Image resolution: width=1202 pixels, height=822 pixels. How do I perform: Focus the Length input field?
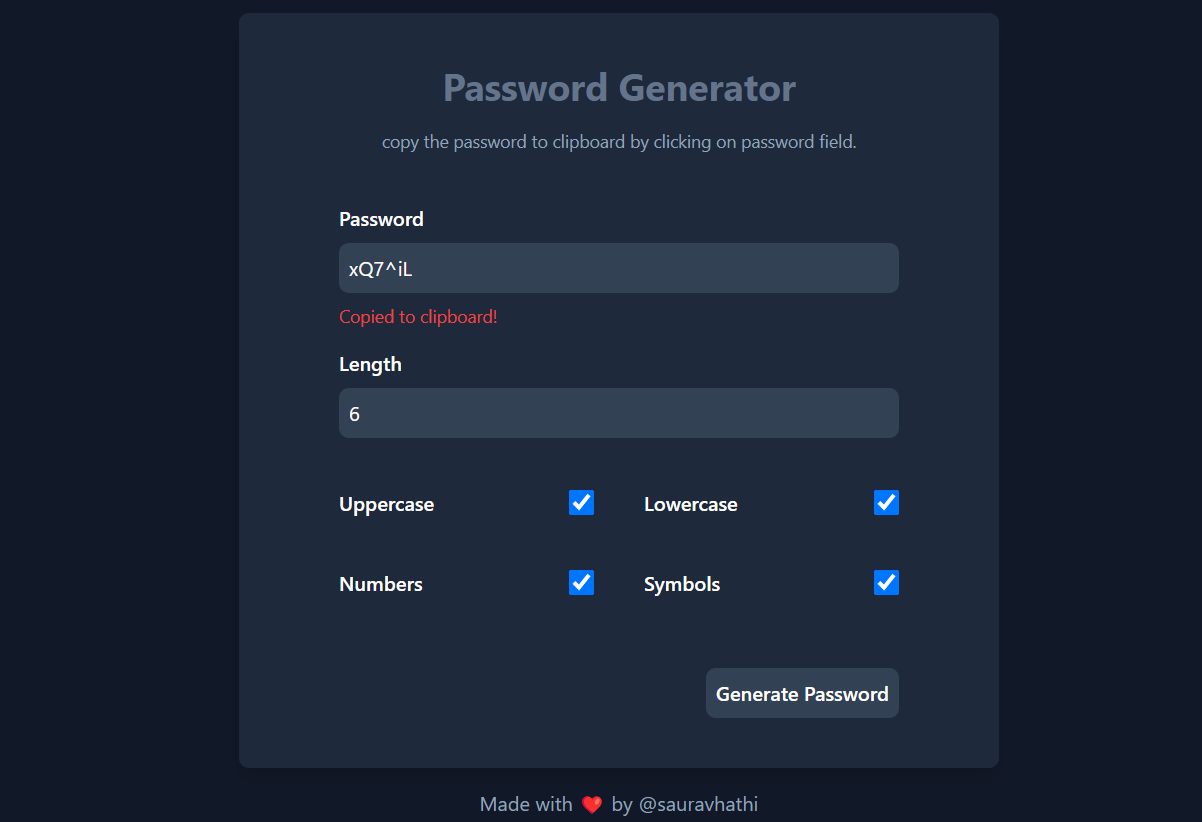pos(618,413)
